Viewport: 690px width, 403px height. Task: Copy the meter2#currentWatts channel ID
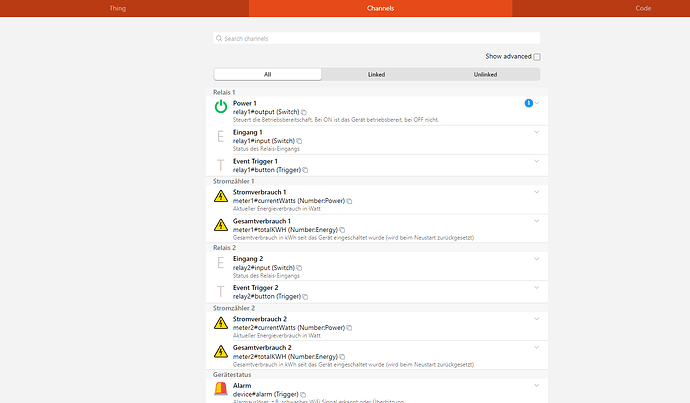[350, 327]
